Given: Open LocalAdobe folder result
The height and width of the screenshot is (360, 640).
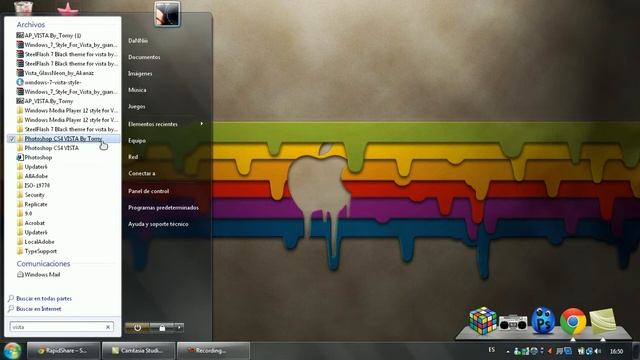Looking at the screenshot, I should click(36, 242).
